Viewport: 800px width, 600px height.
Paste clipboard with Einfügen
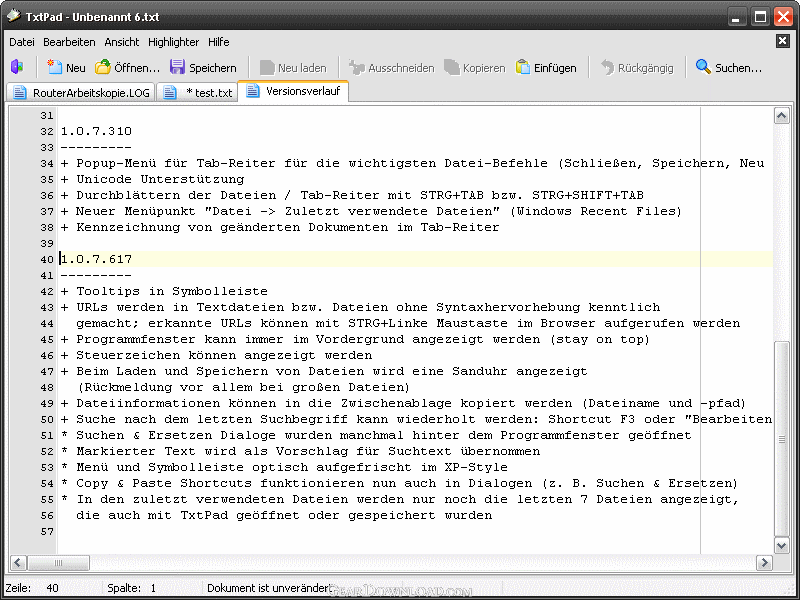[x=546, y=67]
